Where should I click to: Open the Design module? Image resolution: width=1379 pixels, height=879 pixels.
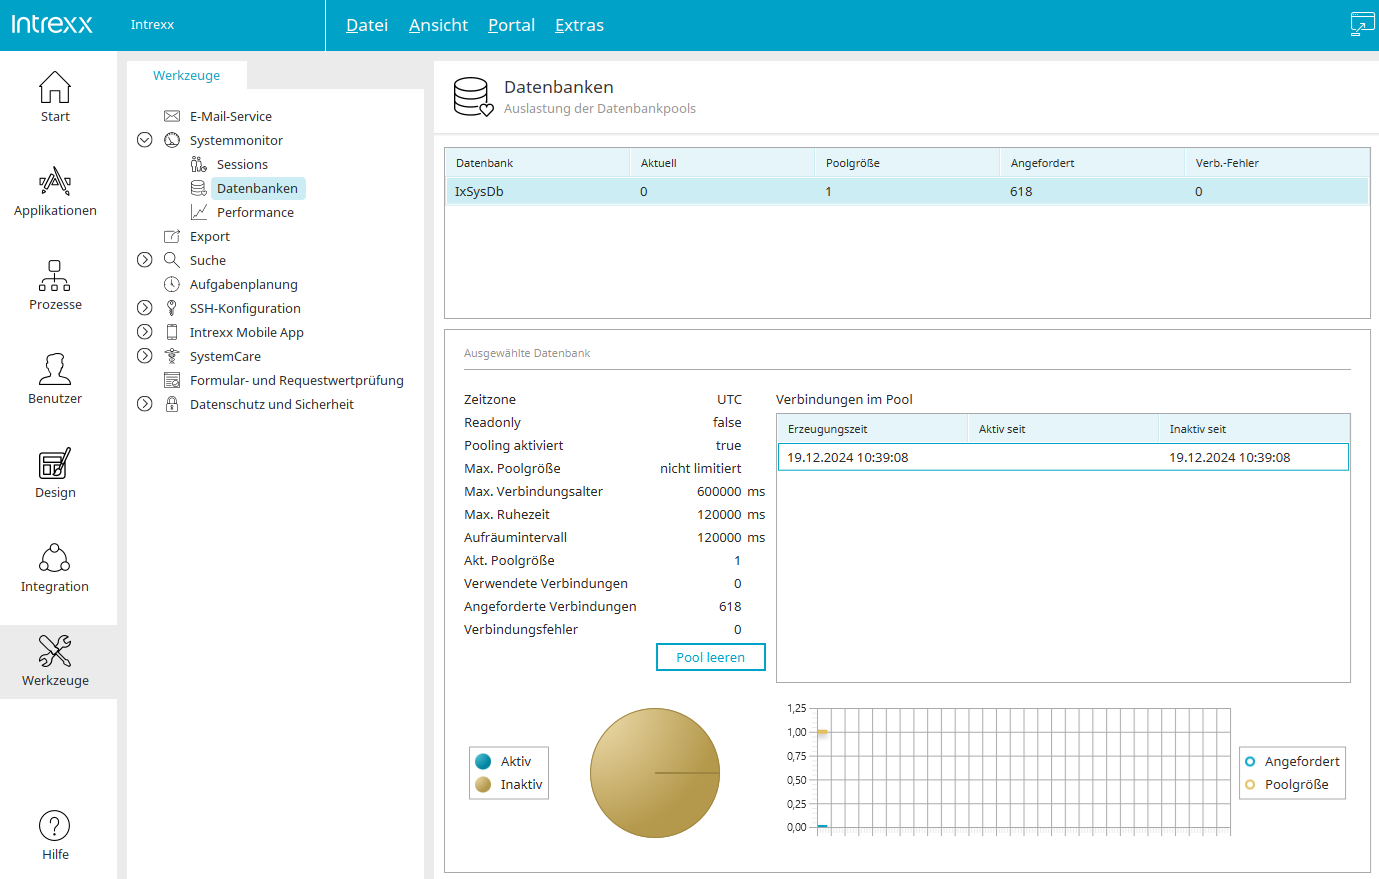pyautogui.click(x=55, y=473)
